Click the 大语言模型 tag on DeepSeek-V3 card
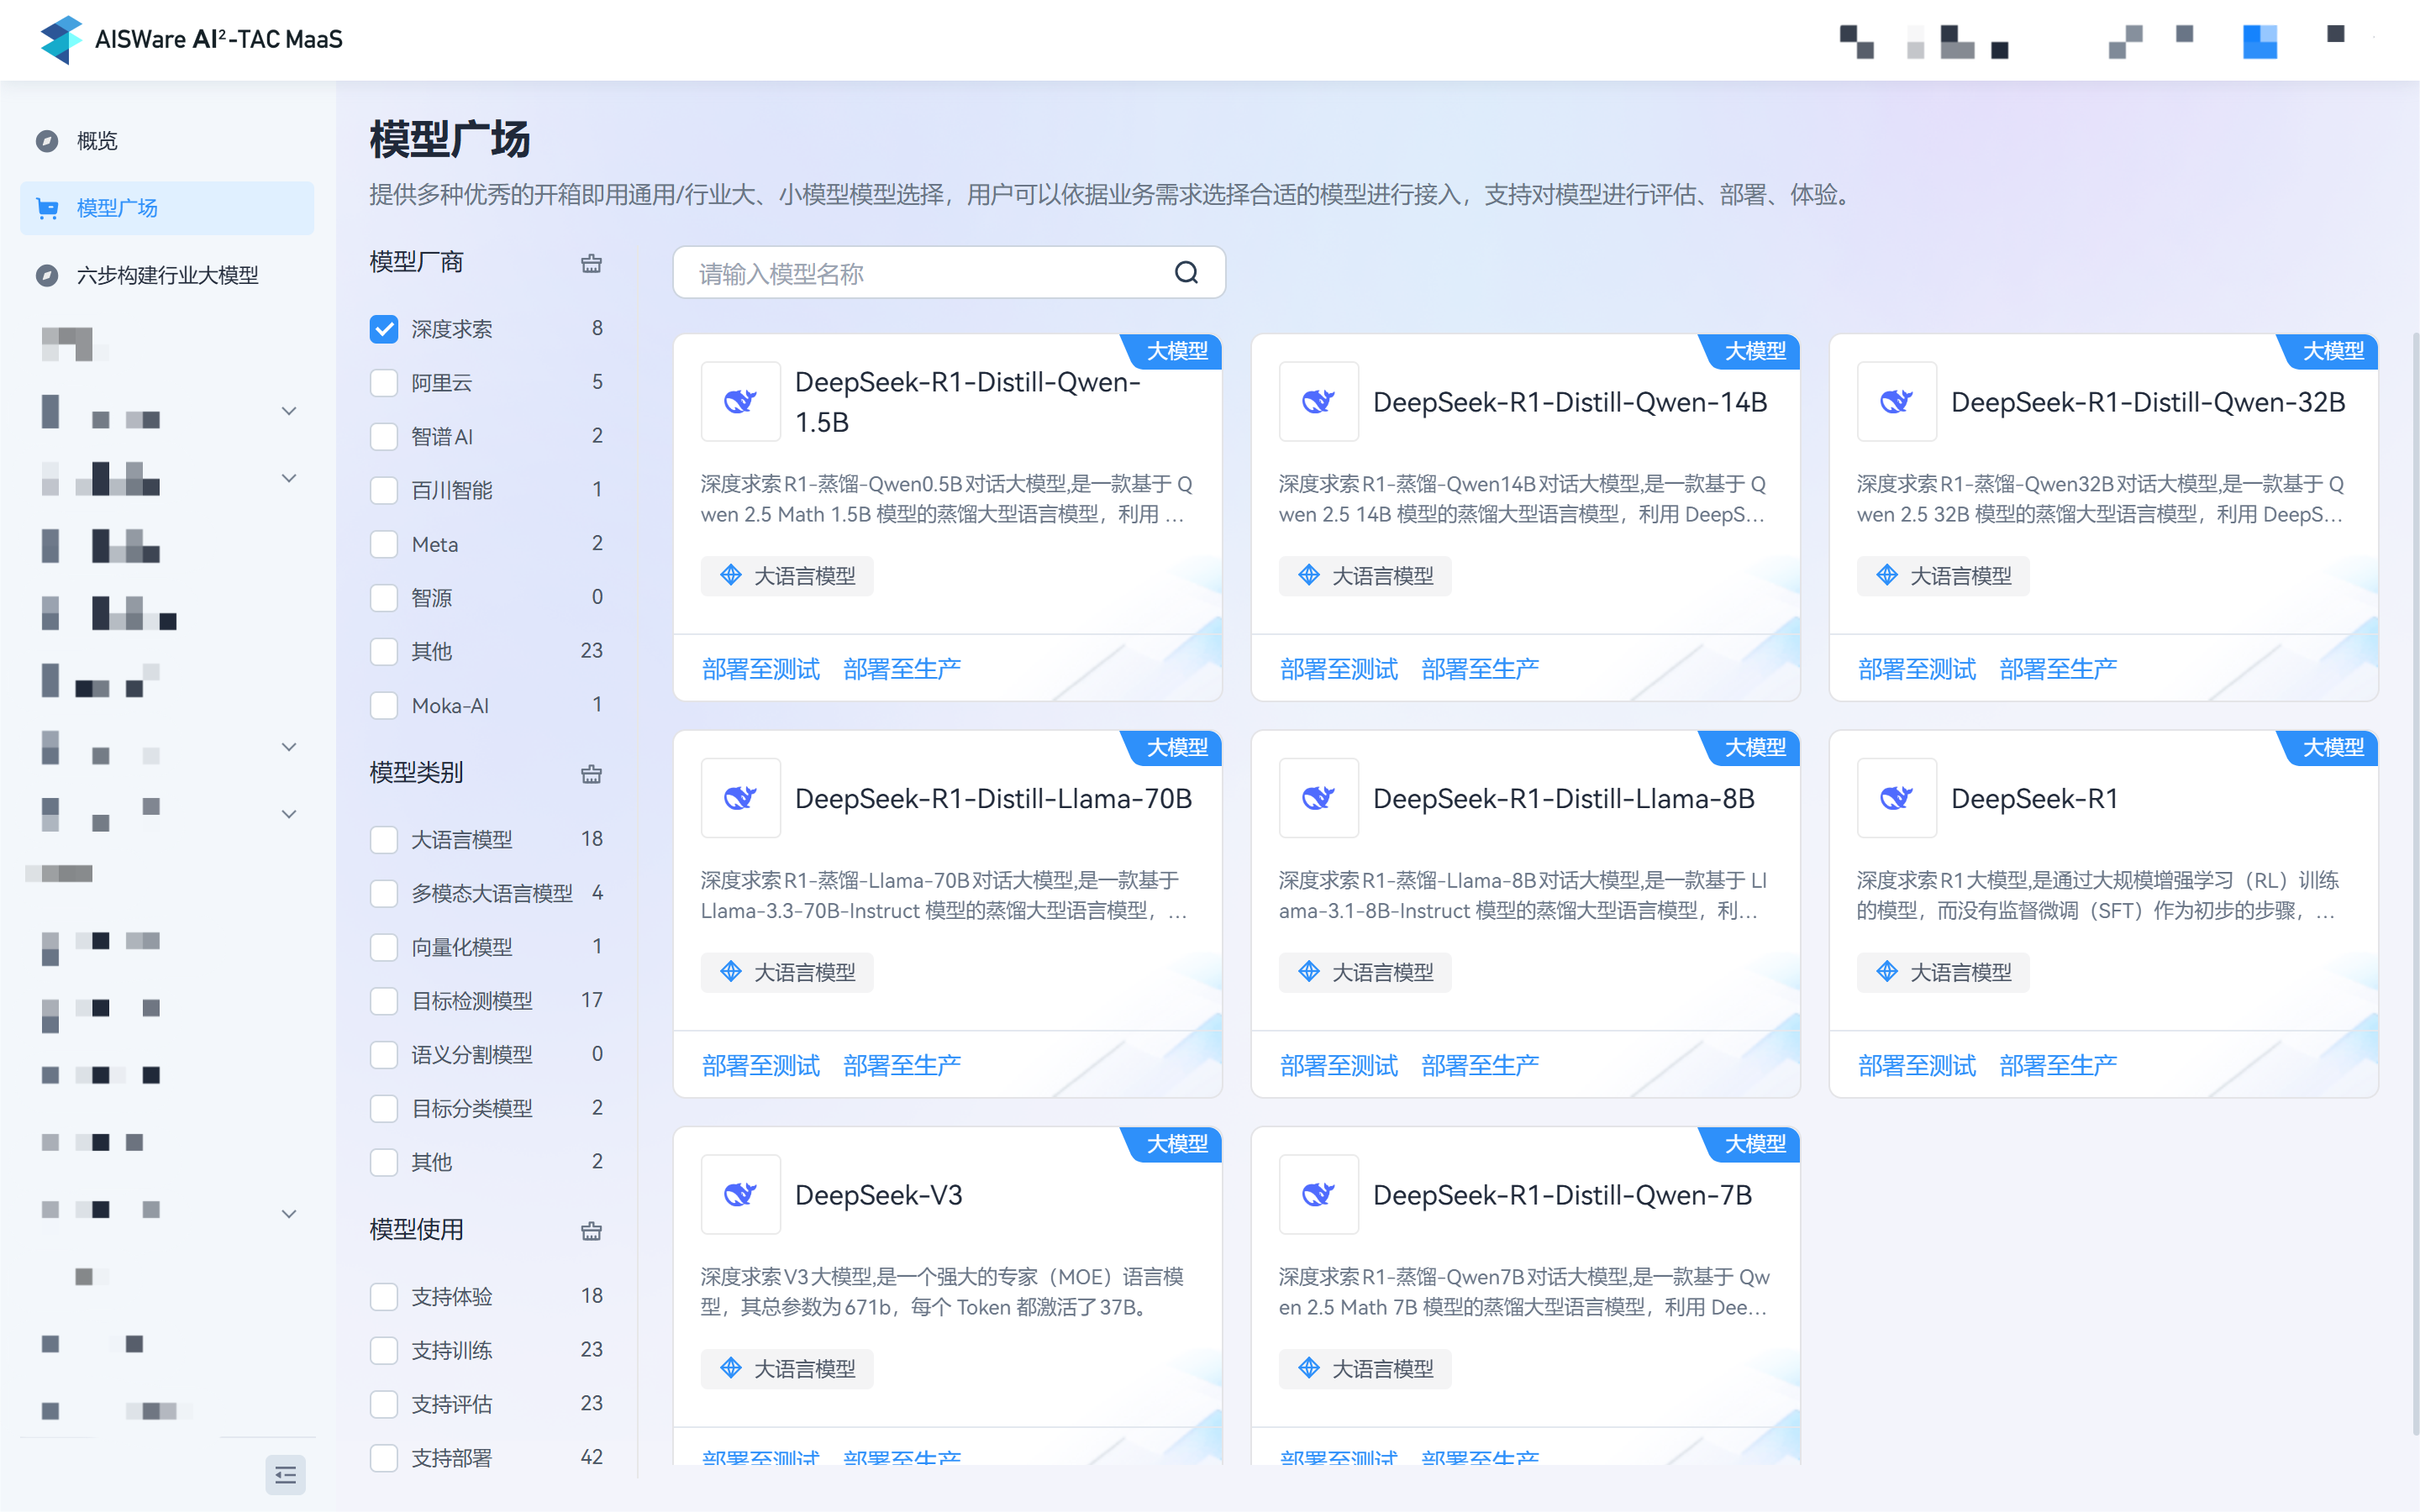This screenshot has width=2420, height=1512. click(787, 1368)
